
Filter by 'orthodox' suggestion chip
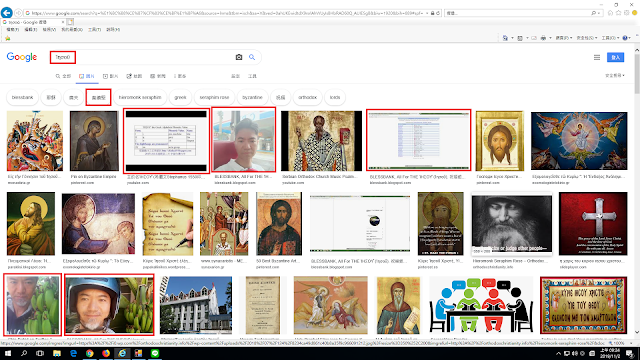point(307,98)
